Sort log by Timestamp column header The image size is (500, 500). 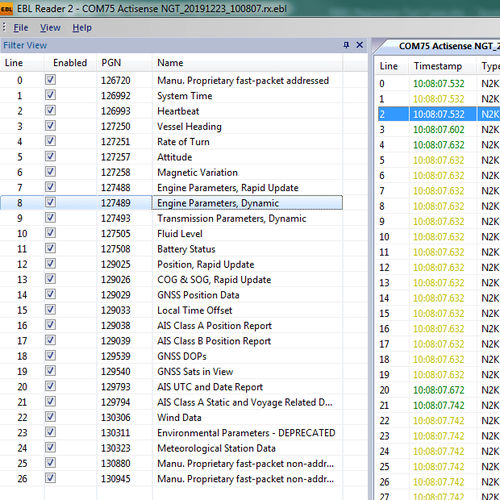[x=443, y=66]
